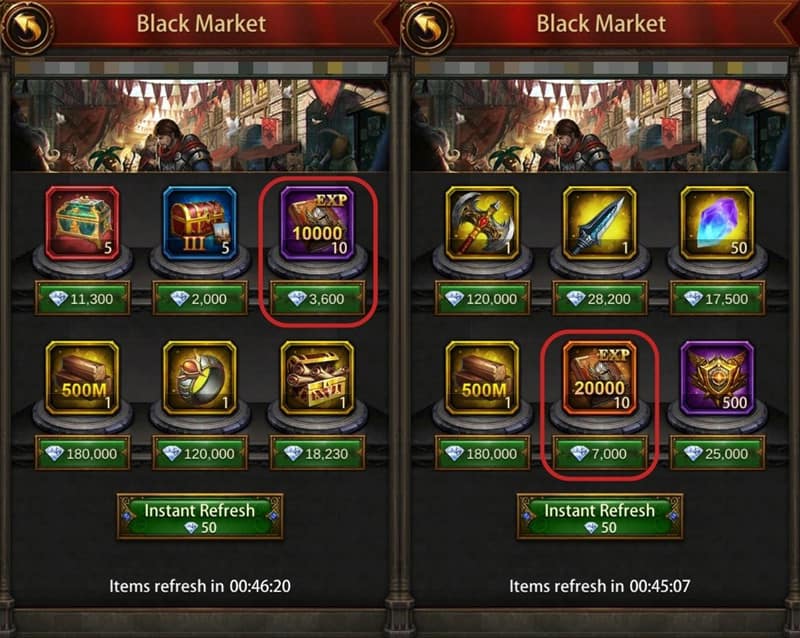This screenshot has width=800, height=638.
Task: Click the 28,200 gems price button
Action: (600, 299)
